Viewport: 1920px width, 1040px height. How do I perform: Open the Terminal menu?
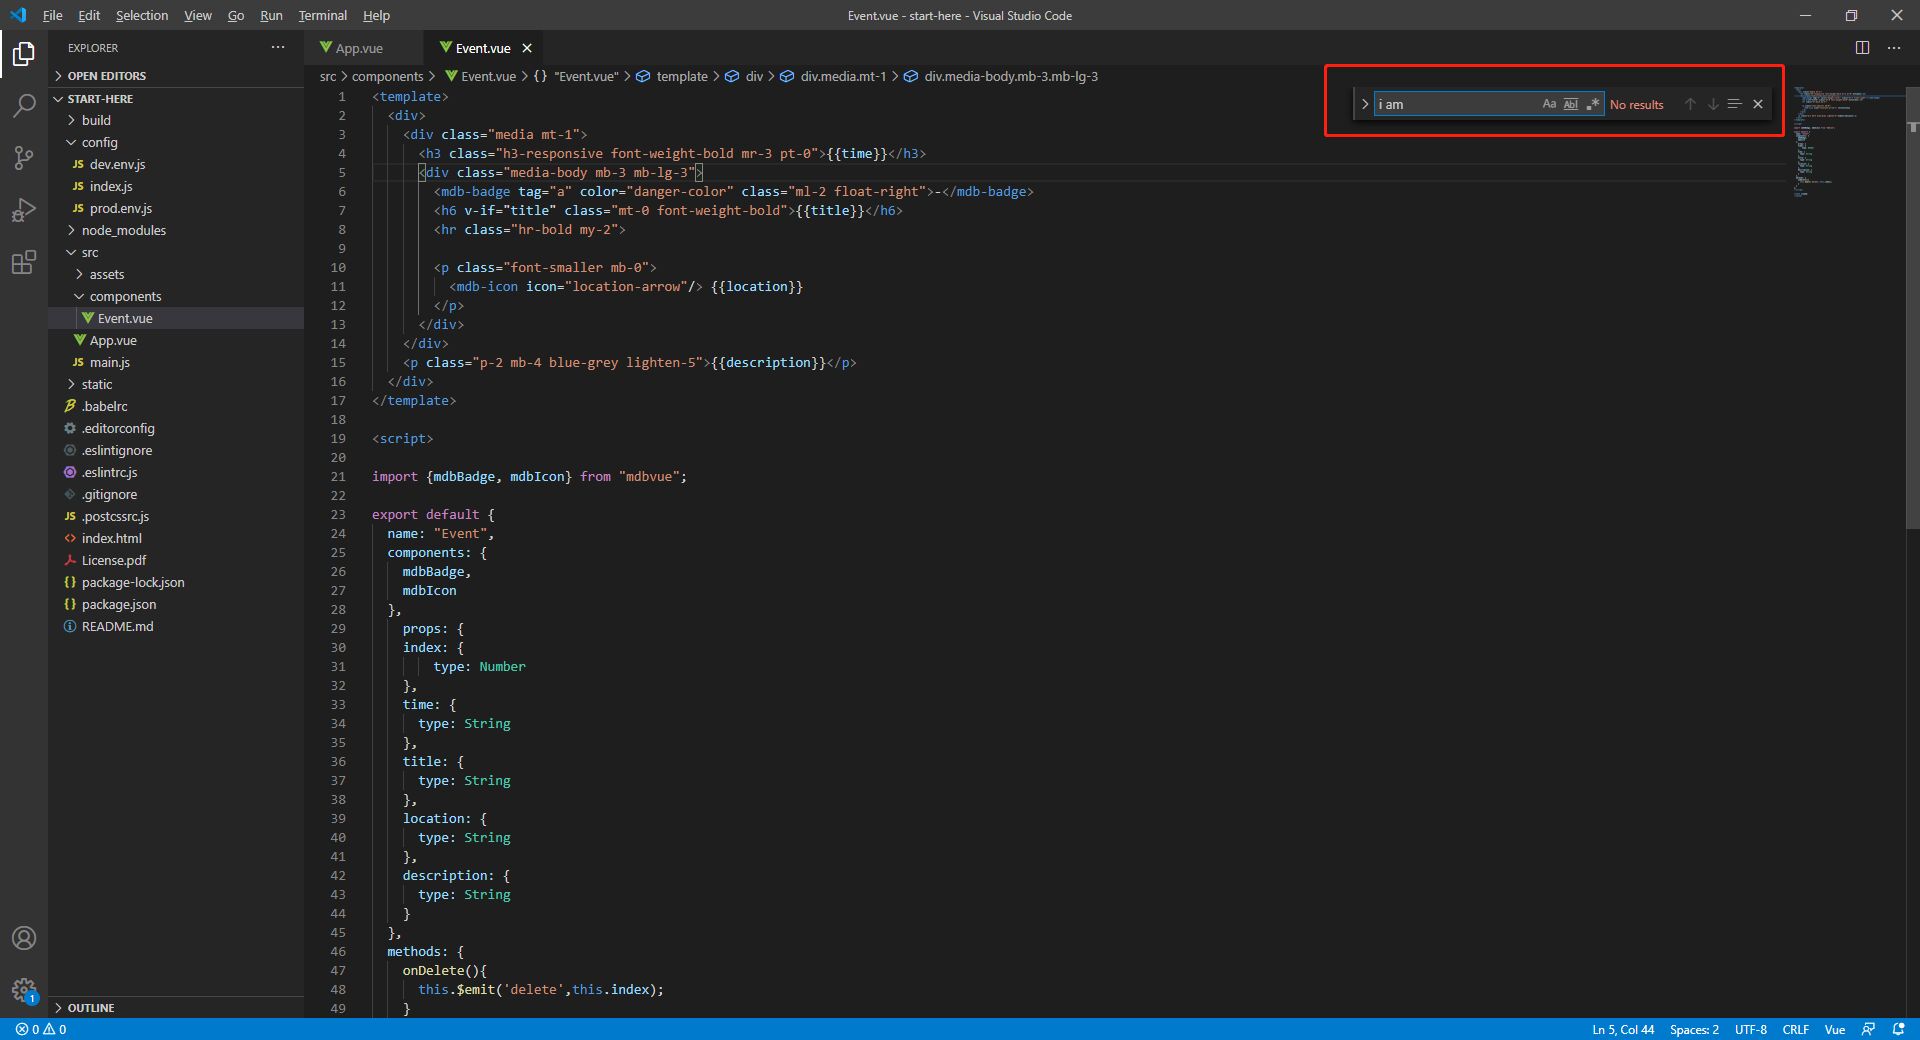[x=322, y=15]
